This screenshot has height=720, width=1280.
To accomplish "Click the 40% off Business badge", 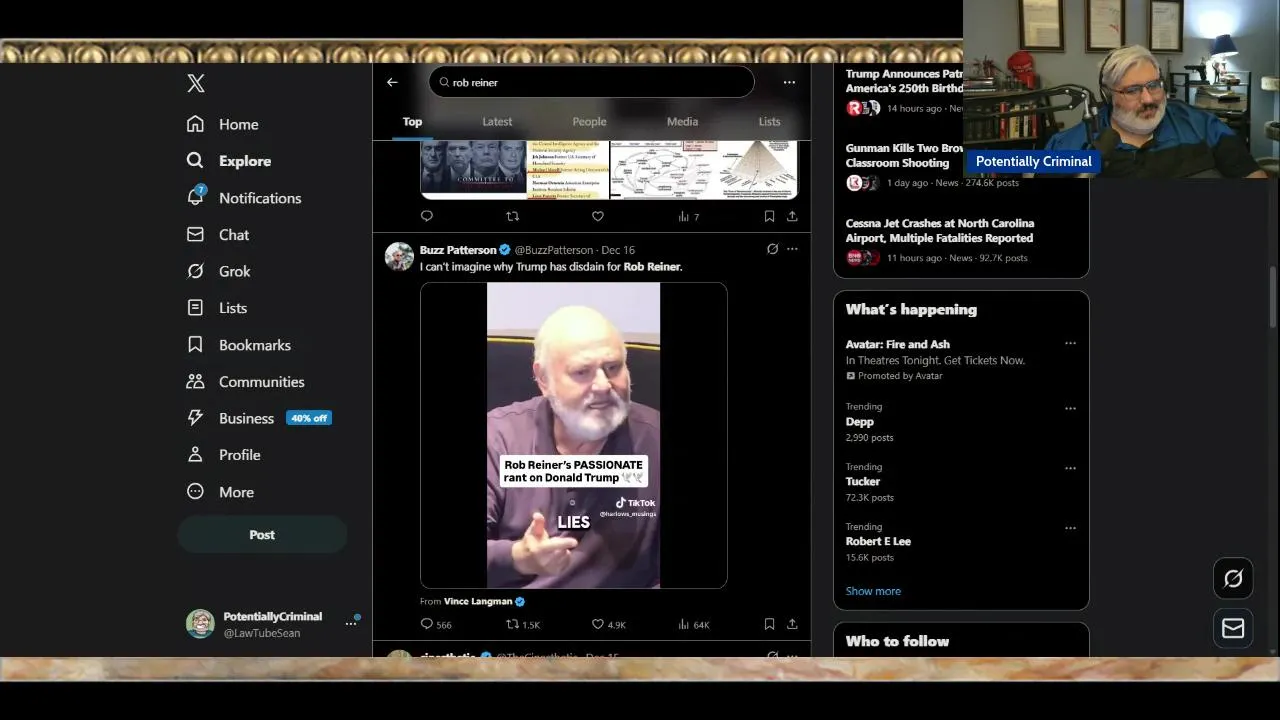I will coord(309,418).
